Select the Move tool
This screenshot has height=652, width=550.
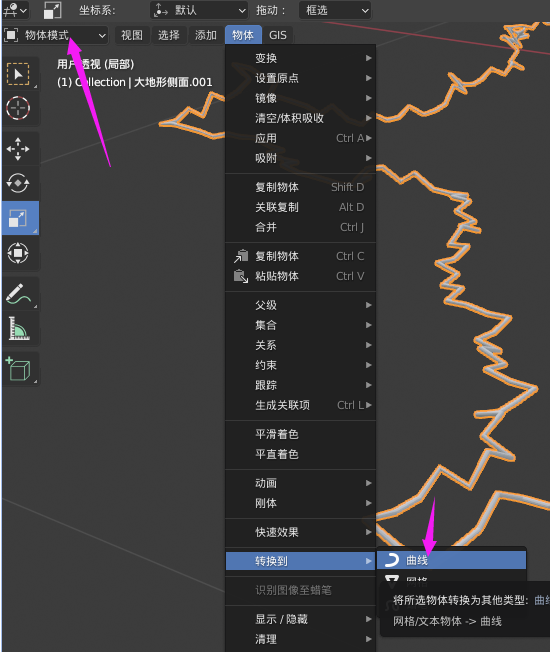pos(18,149)
